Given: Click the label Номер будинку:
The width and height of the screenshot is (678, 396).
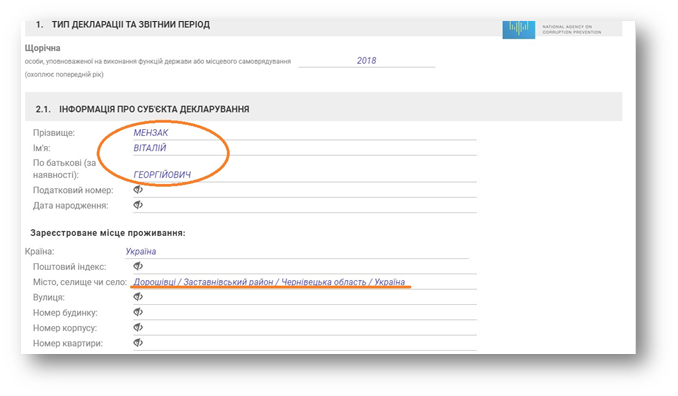Looking at the screenshot, I should coord(65,313).
